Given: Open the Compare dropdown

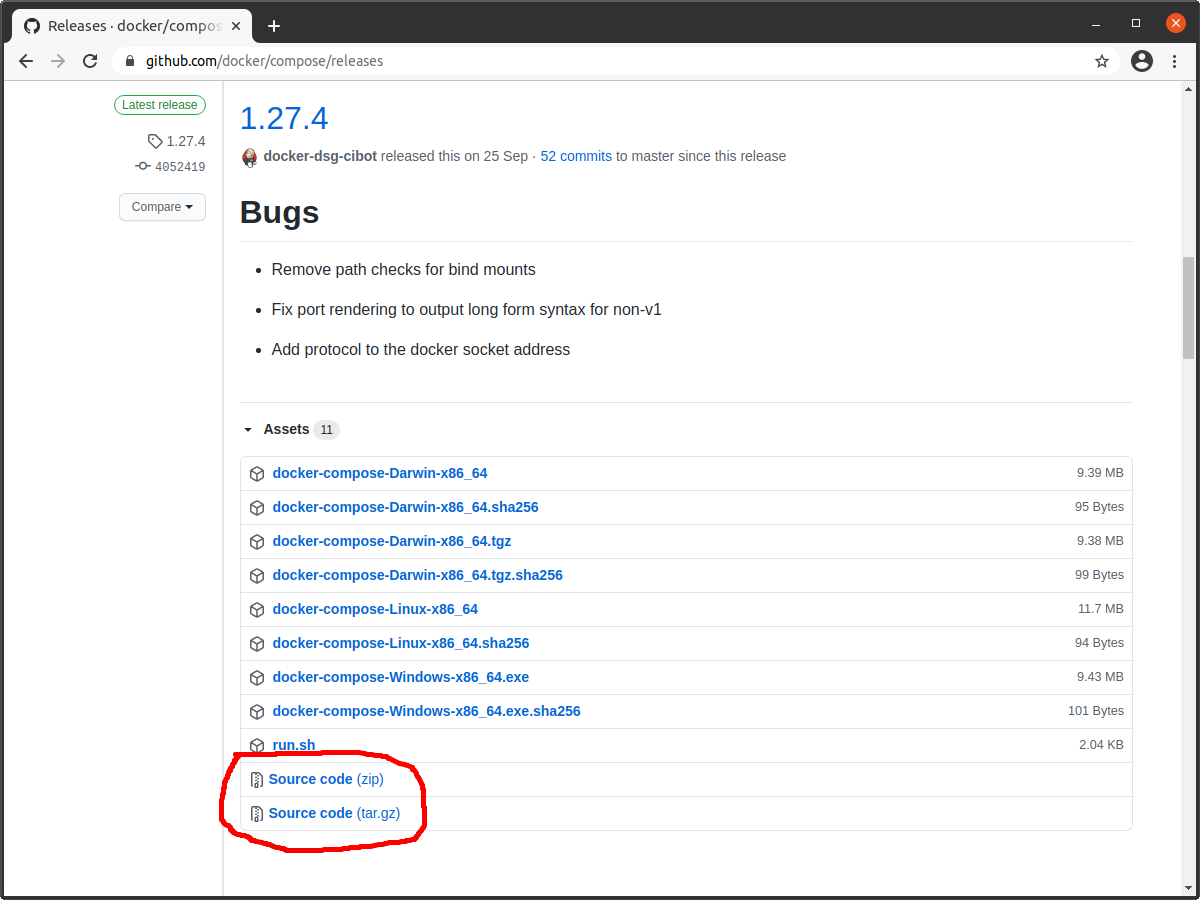Looking at the screenshot, I should coord(162,207).
